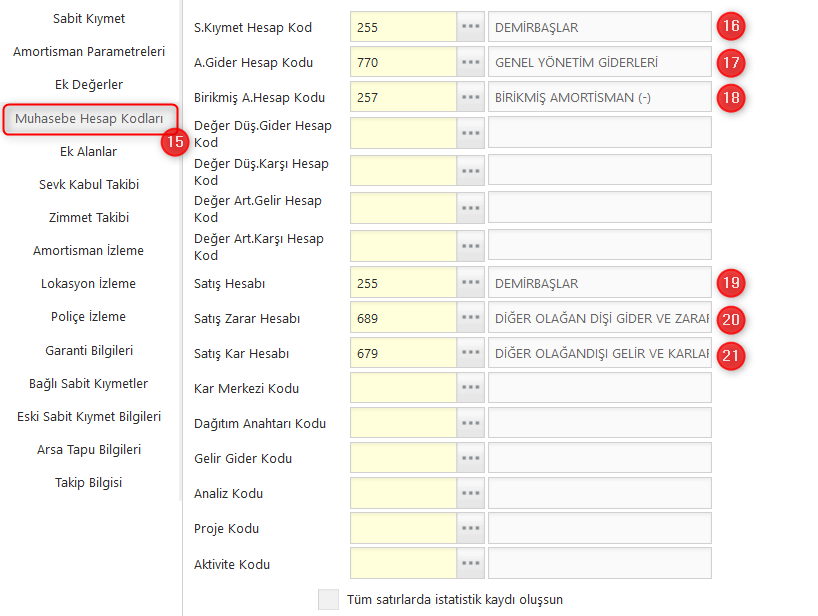Open lookup for S.Kıymet Hesap Kod
Screen dimensions: 818x616
coord(470,27)
